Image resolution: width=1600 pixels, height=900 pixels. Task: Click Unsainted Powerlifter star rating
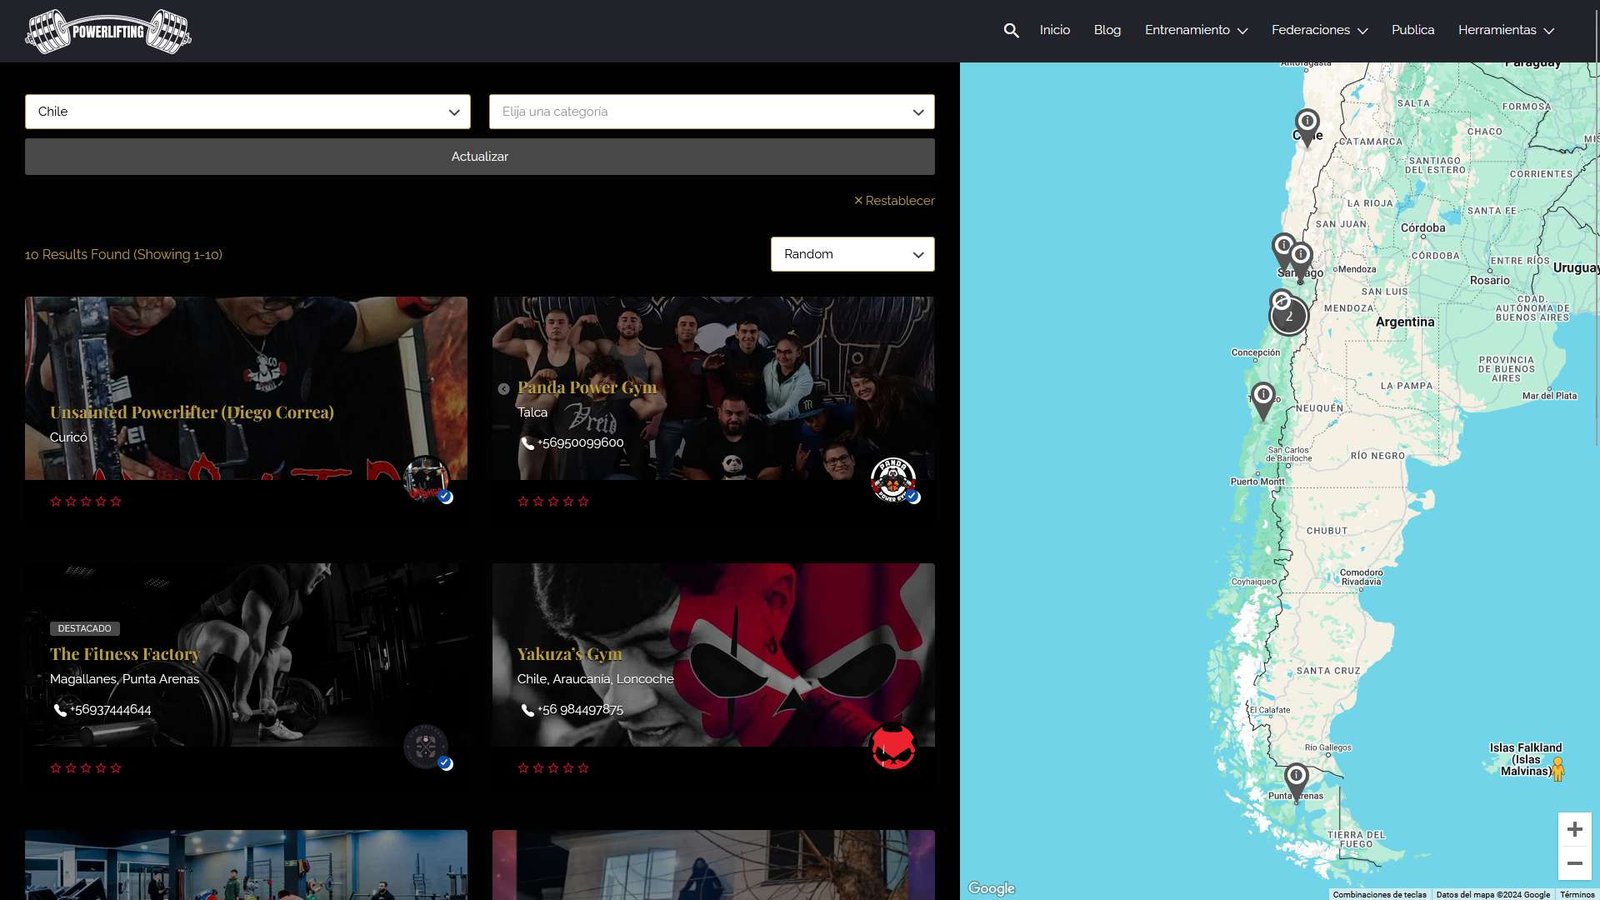[86, 502]
